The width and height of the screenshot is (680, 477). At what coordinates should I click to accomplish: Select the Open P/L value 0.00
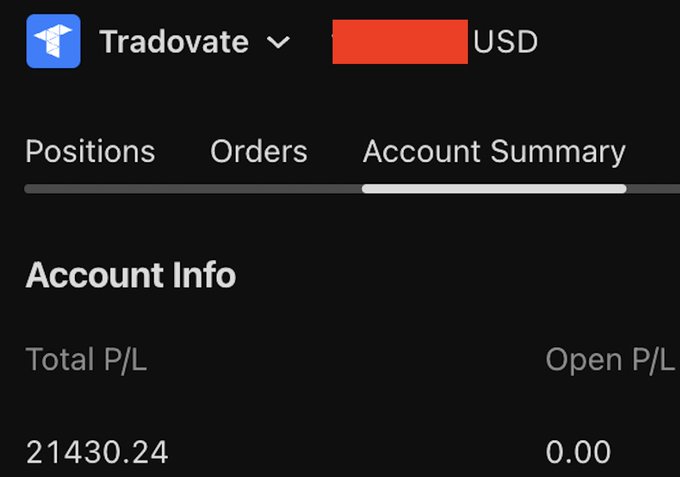(578, 453)
